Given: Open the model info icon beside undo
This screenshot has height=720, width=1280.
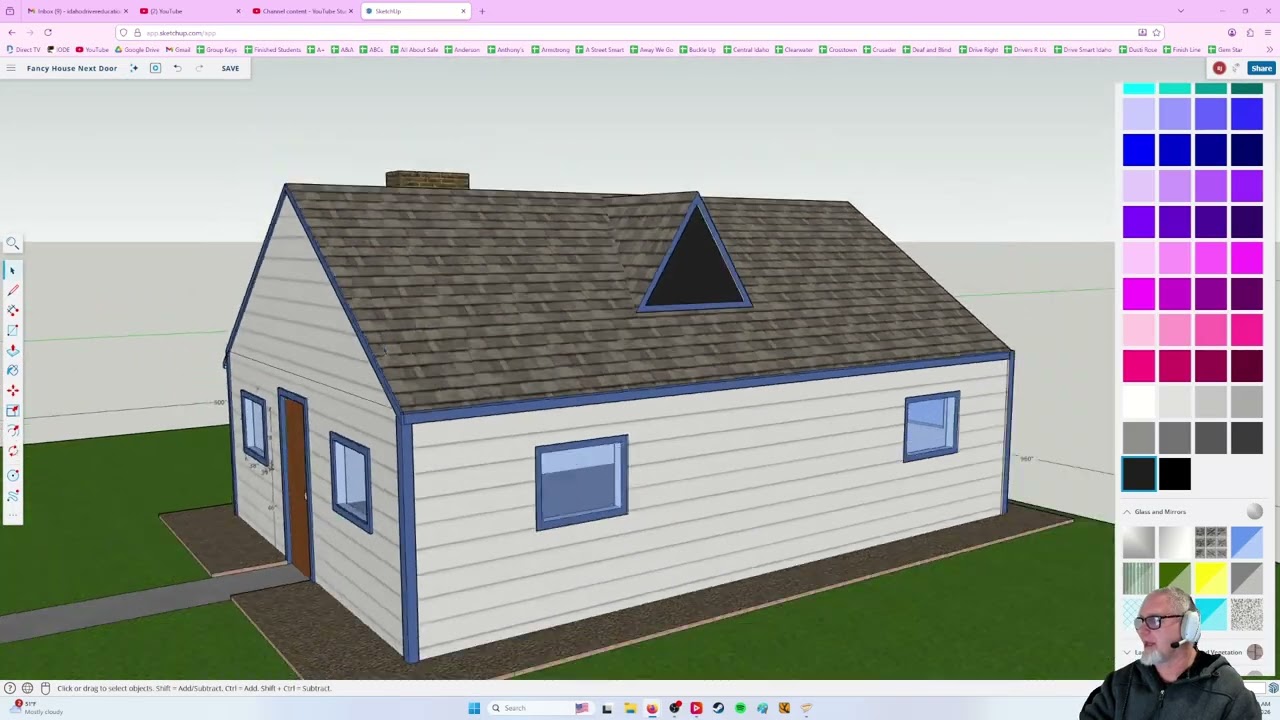Looking at the screenshot, I should tap(155, 68).
